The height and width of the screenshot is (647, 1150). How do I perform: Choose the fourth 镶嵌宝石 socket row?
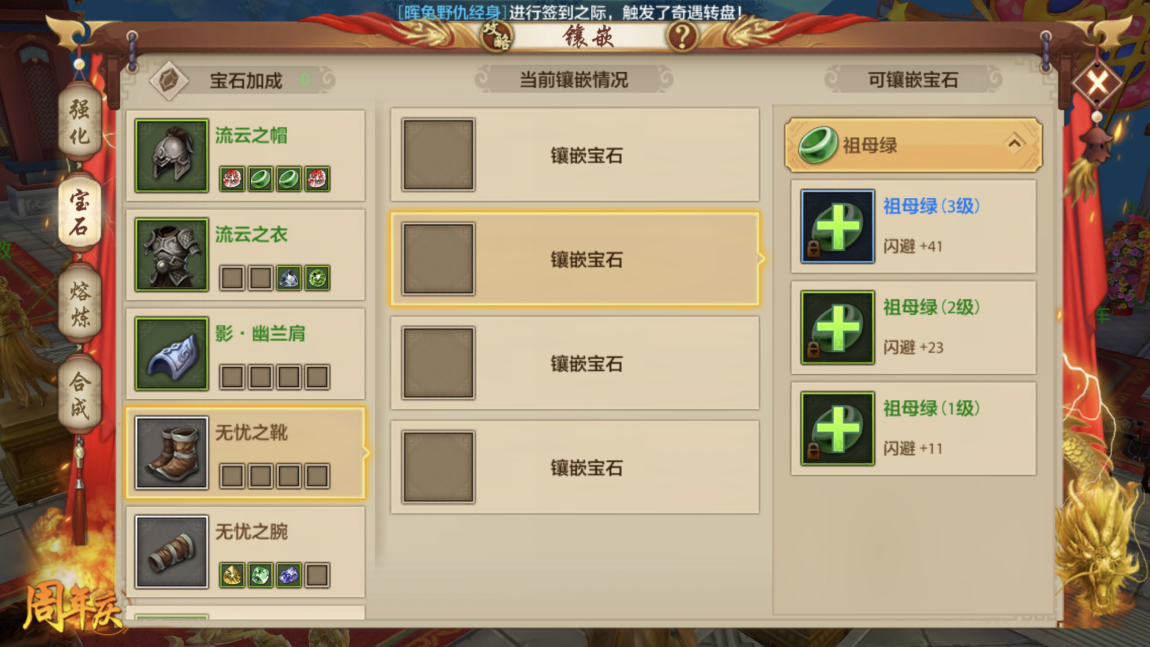click(575, 467)
